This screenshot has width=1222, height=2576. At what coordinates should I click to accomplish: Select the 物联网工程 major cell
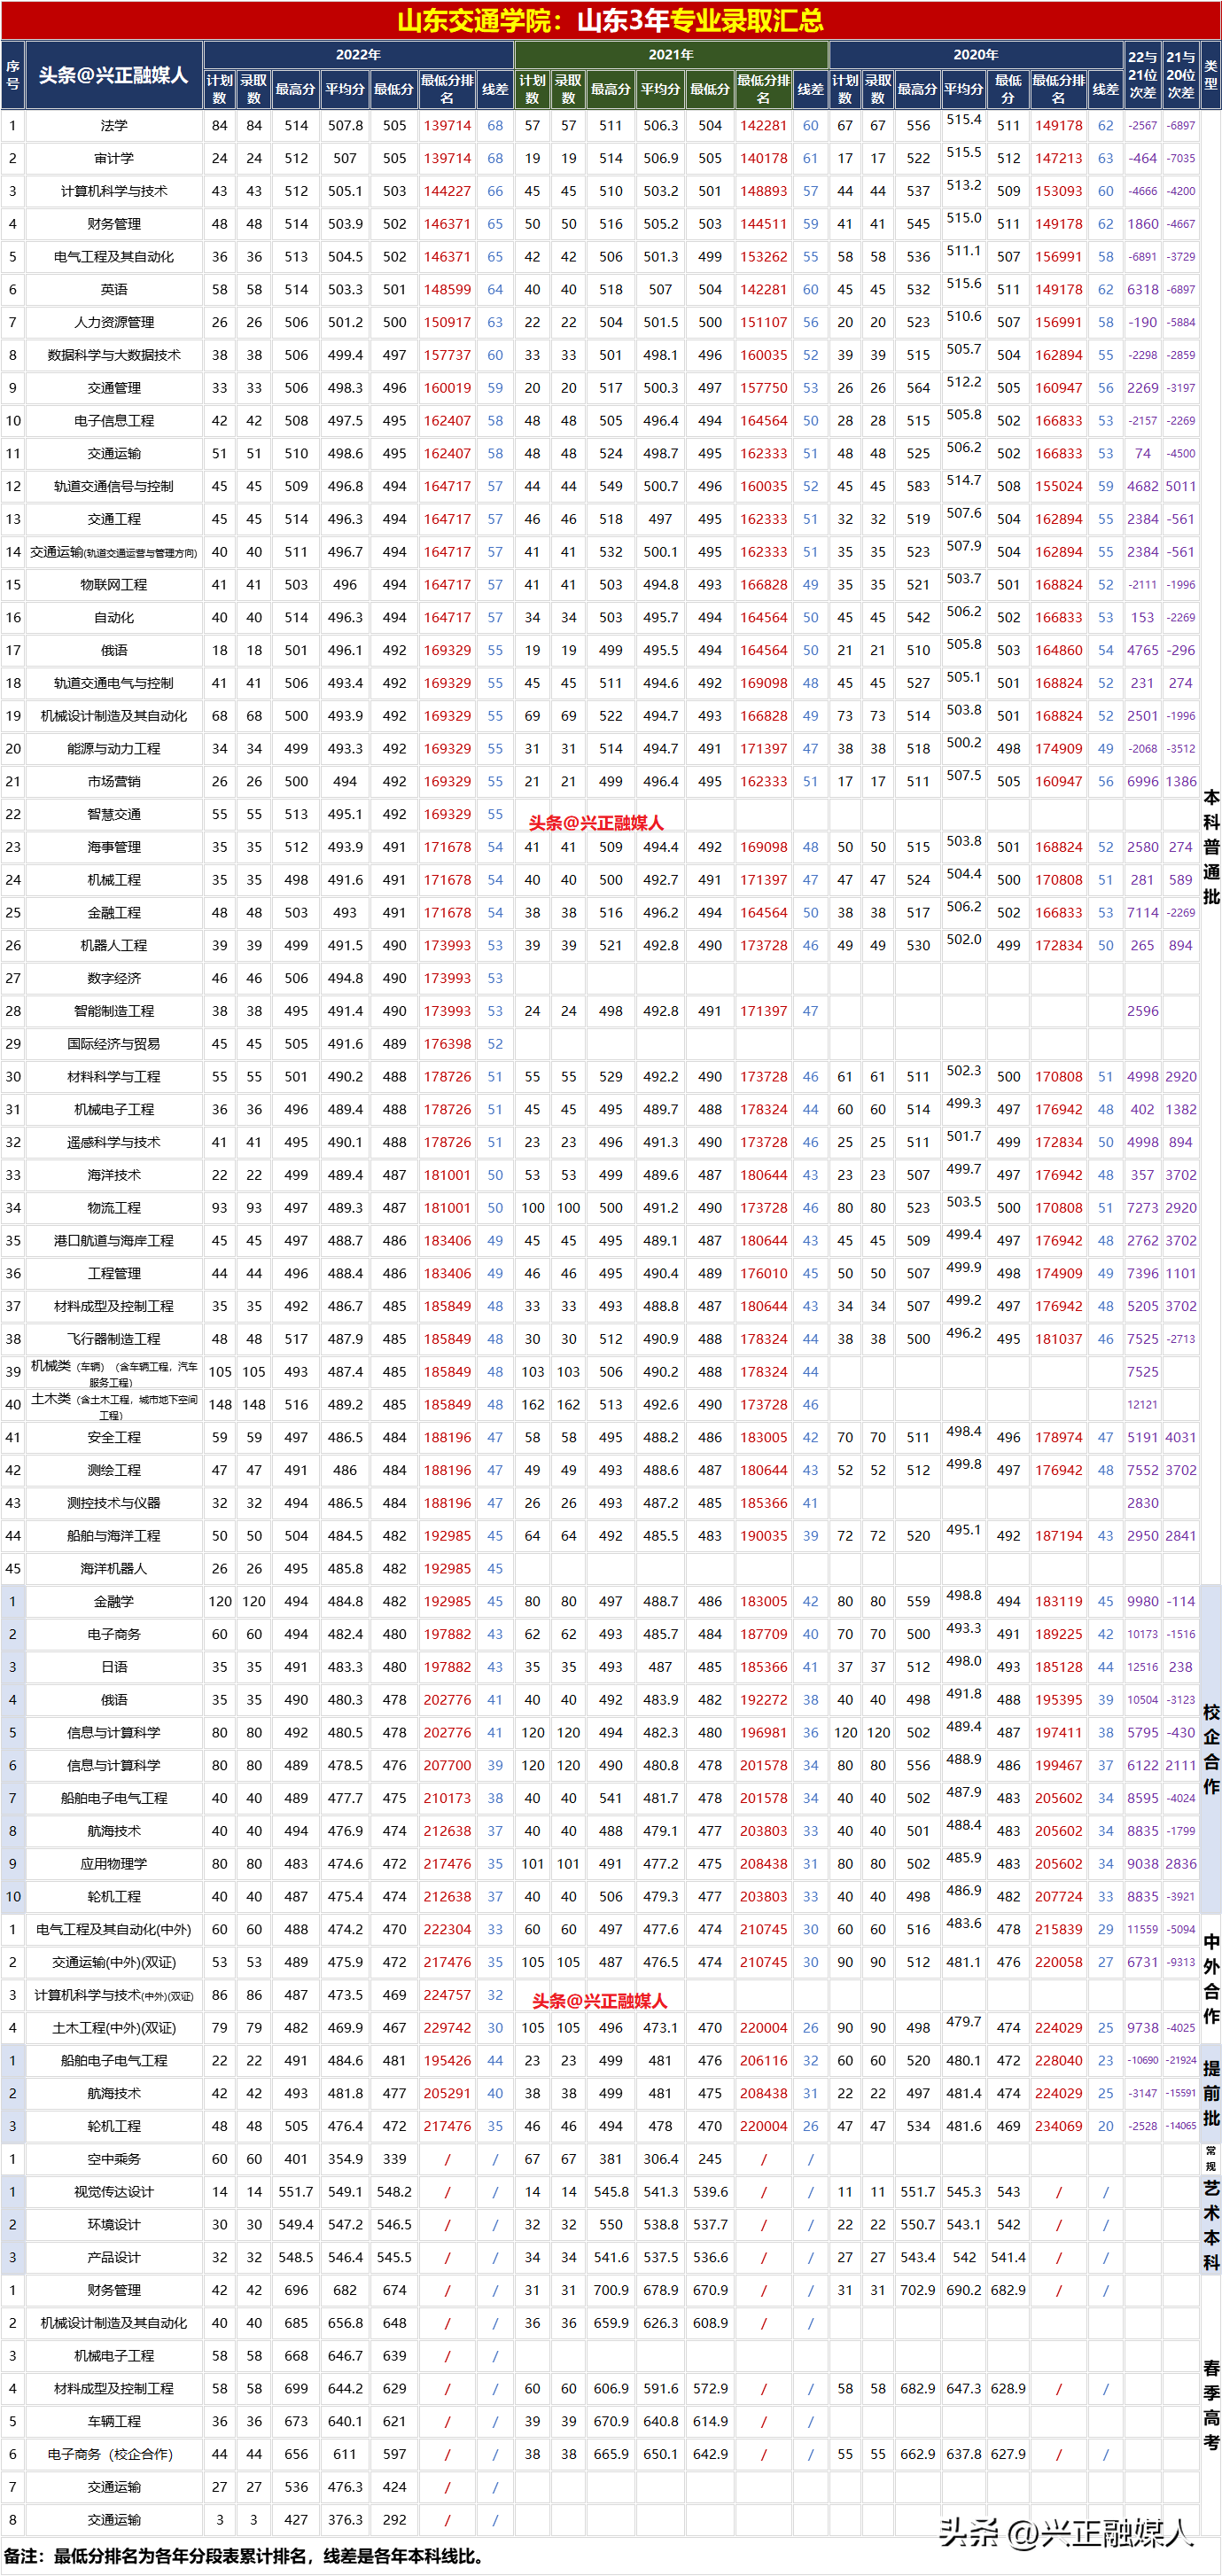click(x=114, y=585)
